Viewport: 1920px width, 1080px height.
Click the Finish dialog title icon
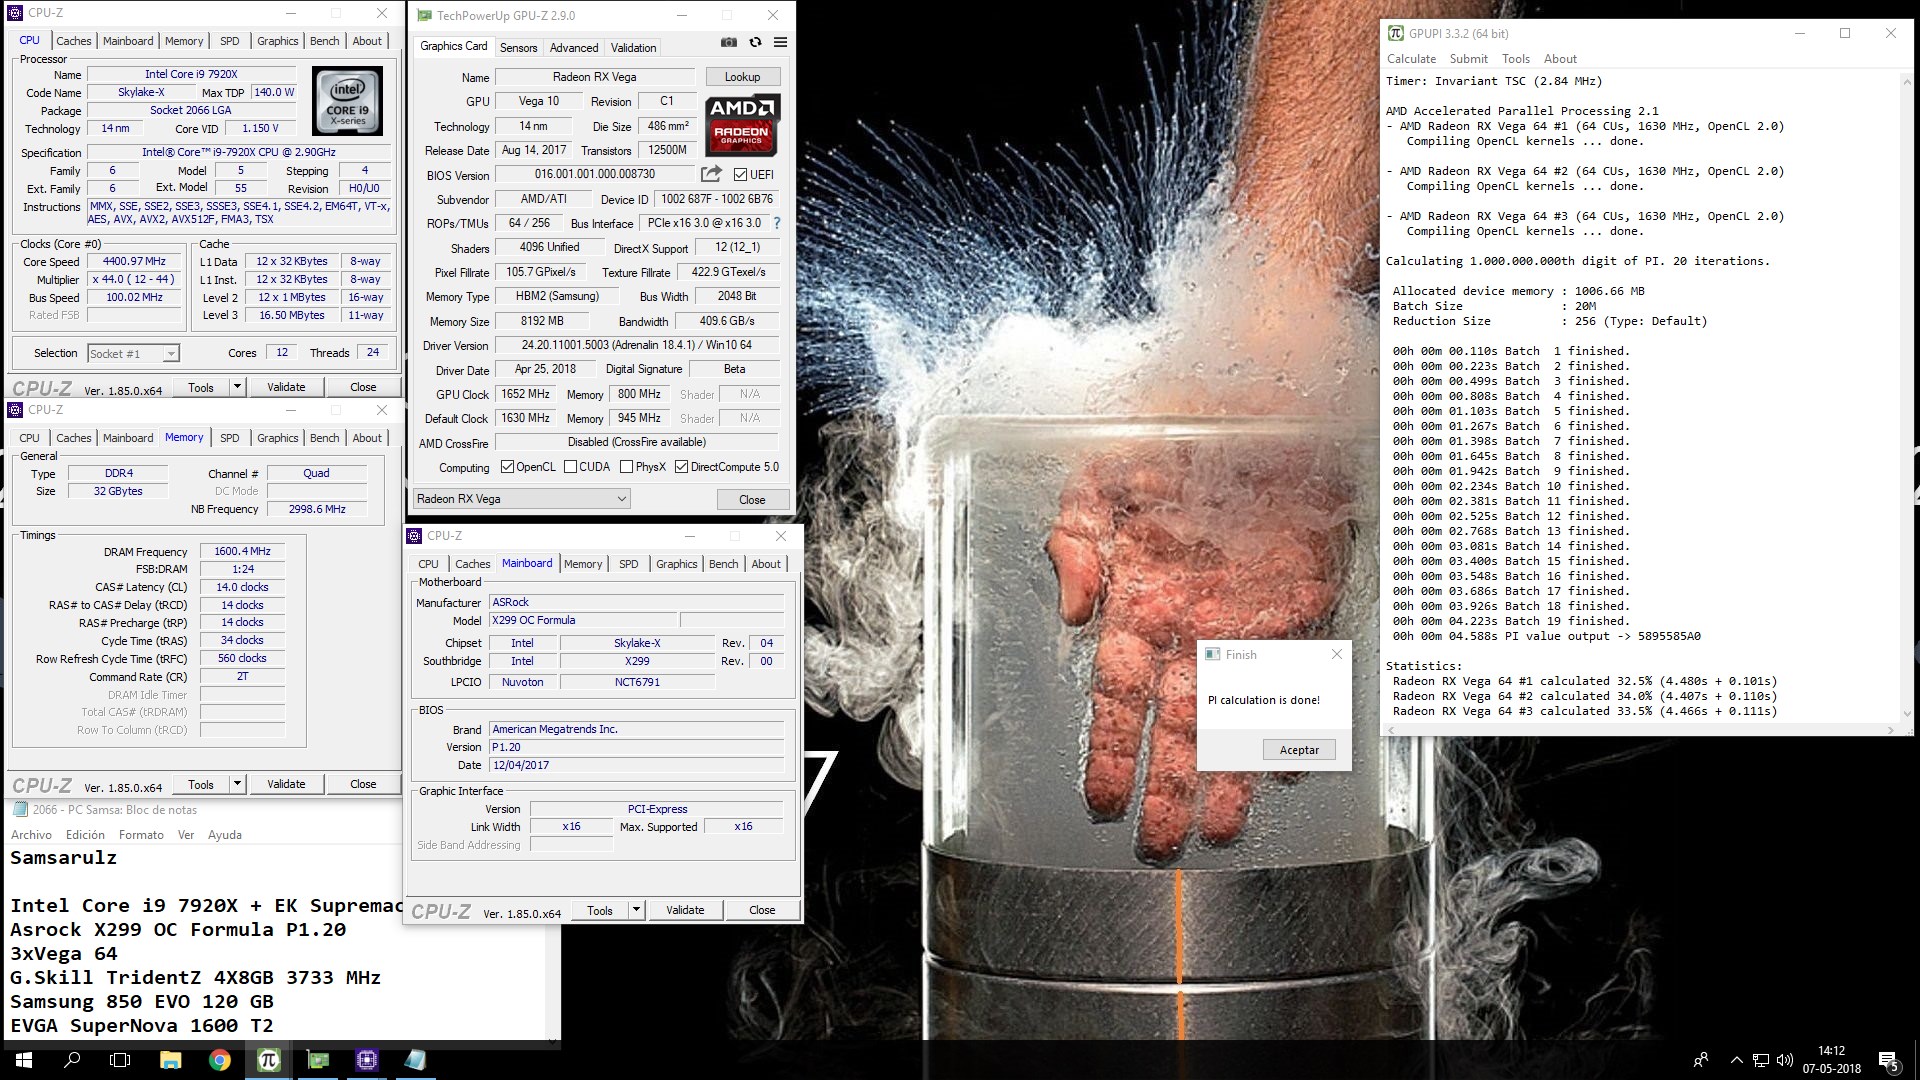1213,654
